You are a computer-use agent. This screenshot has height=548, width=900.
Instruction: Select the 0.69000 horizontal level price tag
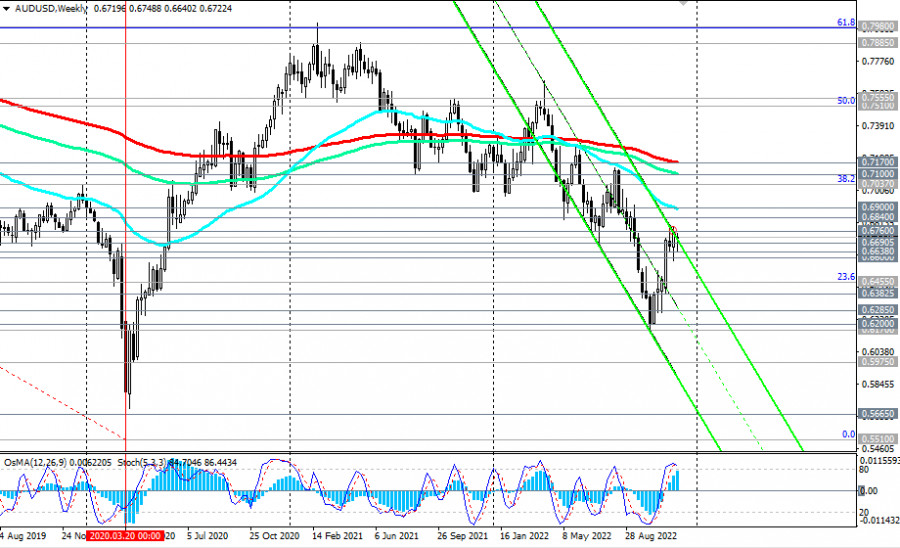coord(879,205)
